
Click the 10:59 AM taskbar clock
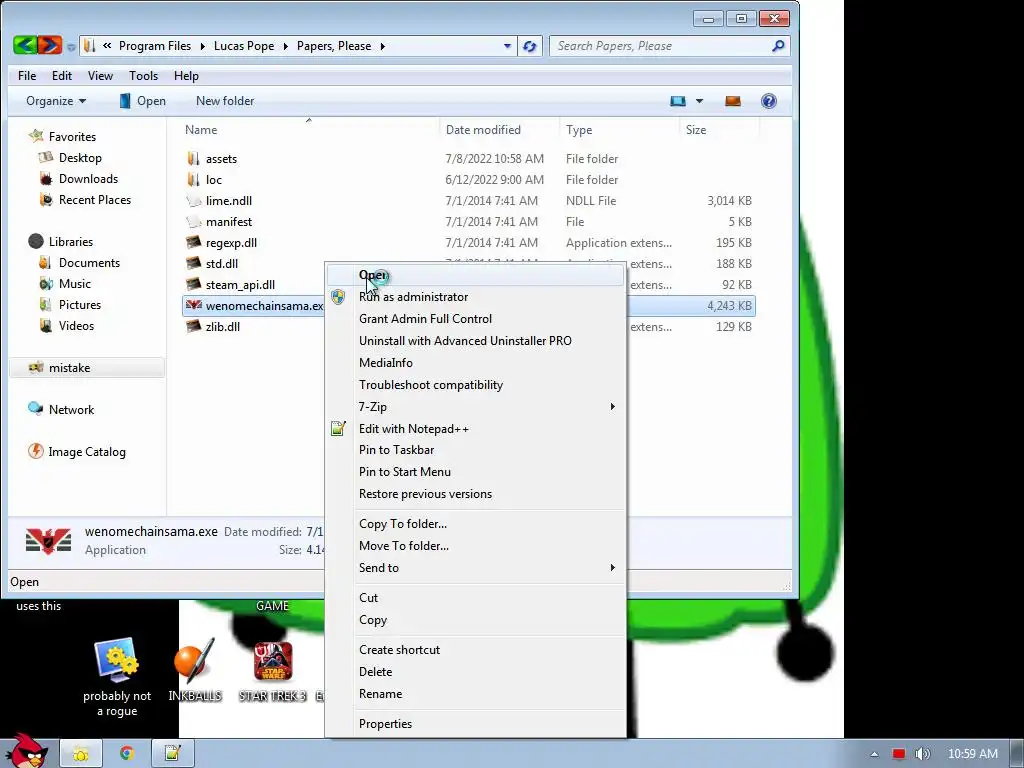[972, 754]
